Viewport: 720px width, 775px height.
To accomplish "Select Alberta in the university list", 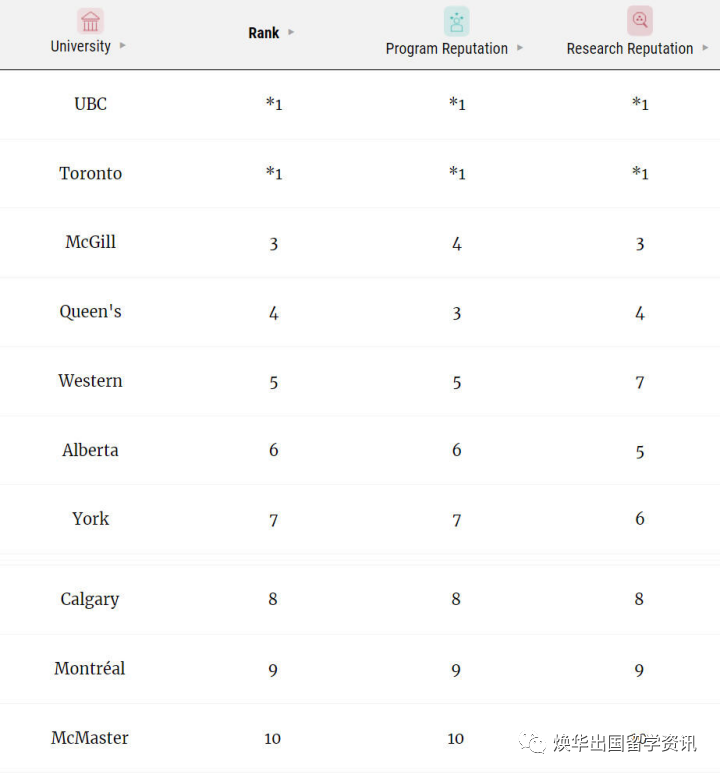I will (x=90, y=450).
